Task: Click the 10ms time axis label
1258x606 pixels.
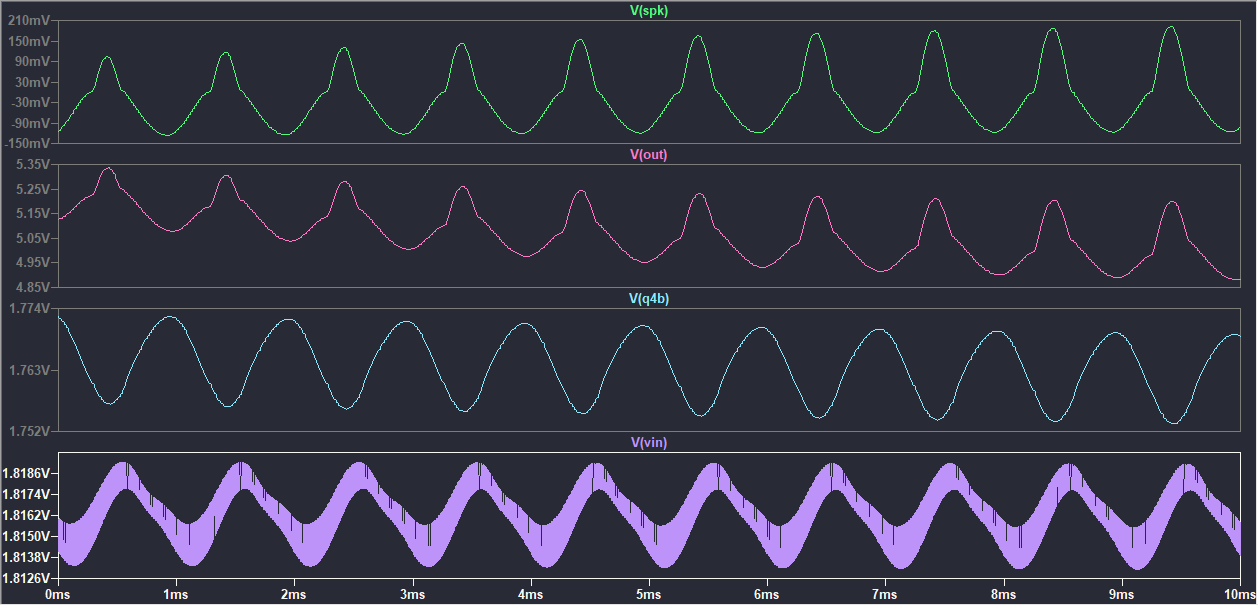Action: 1240,594
